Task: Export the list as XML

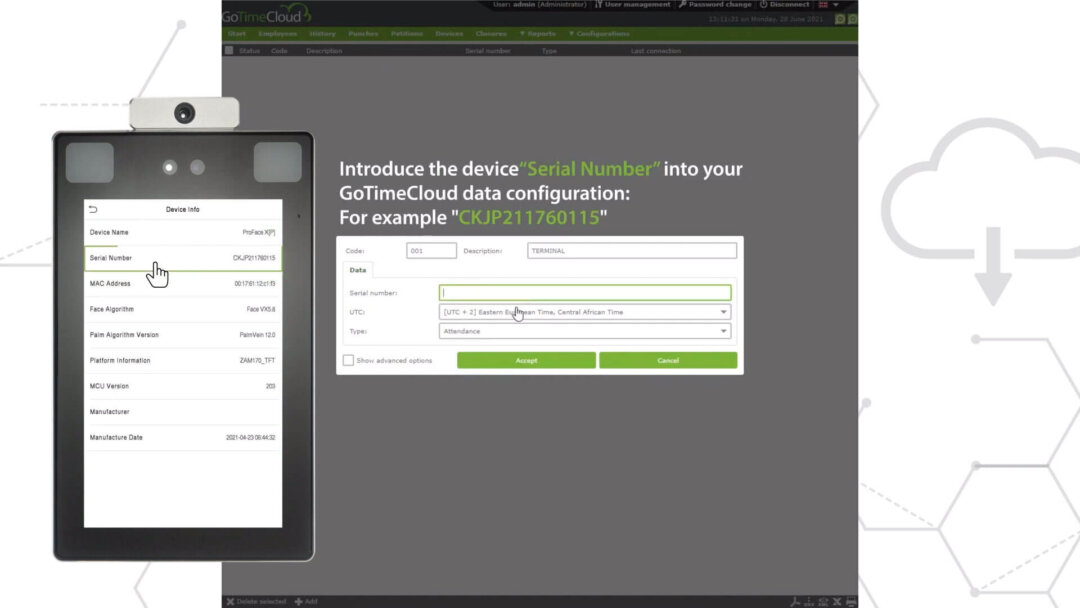Action: point(823,601)
